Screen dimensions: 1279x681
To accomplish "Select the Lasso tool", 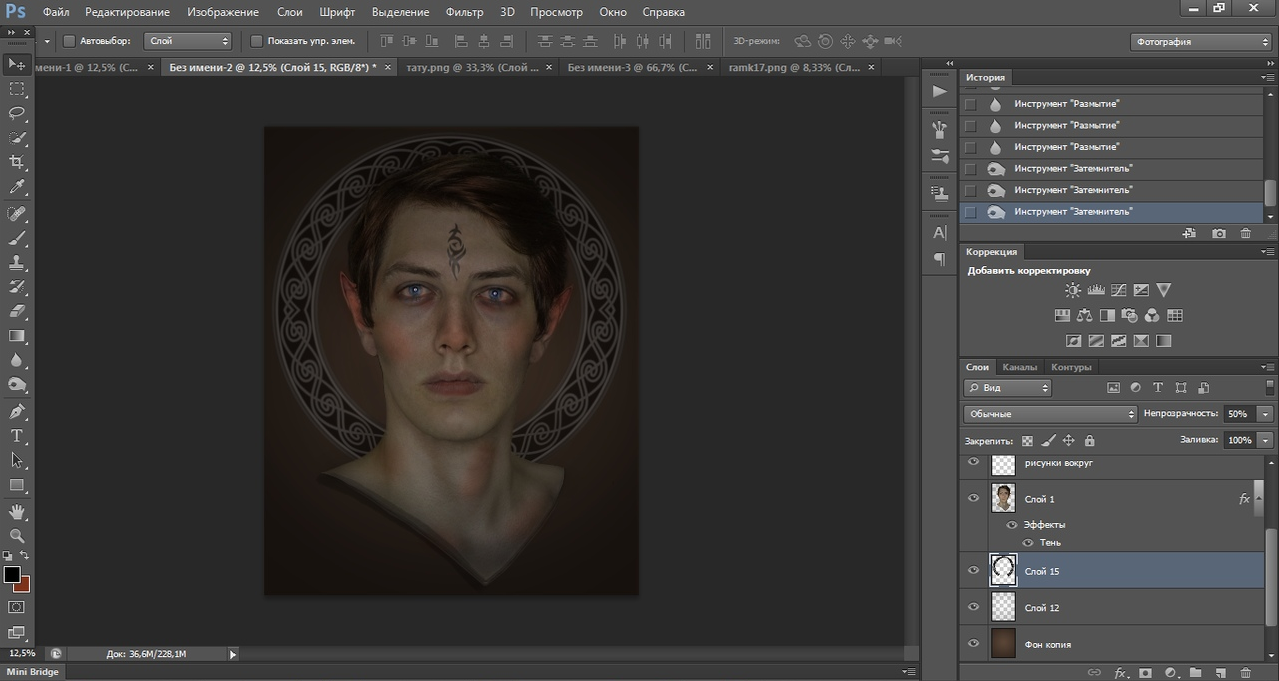I will coord(17,113).
